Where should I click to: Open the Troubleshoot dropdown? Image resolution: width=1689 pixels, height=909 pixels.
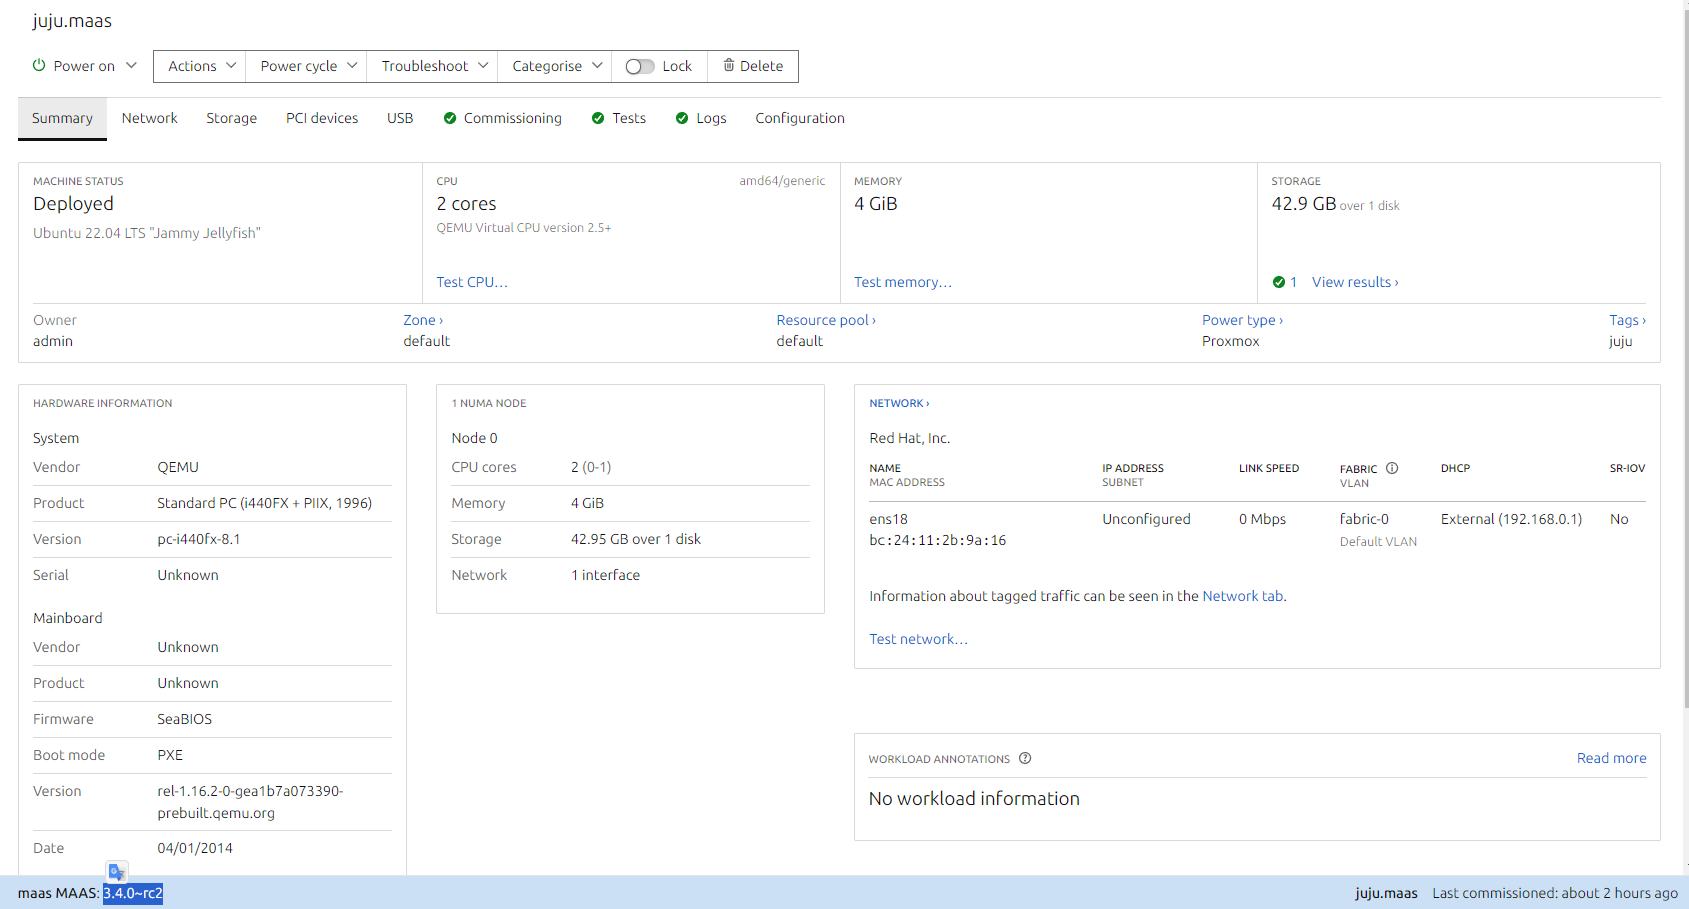coord(433,66)
